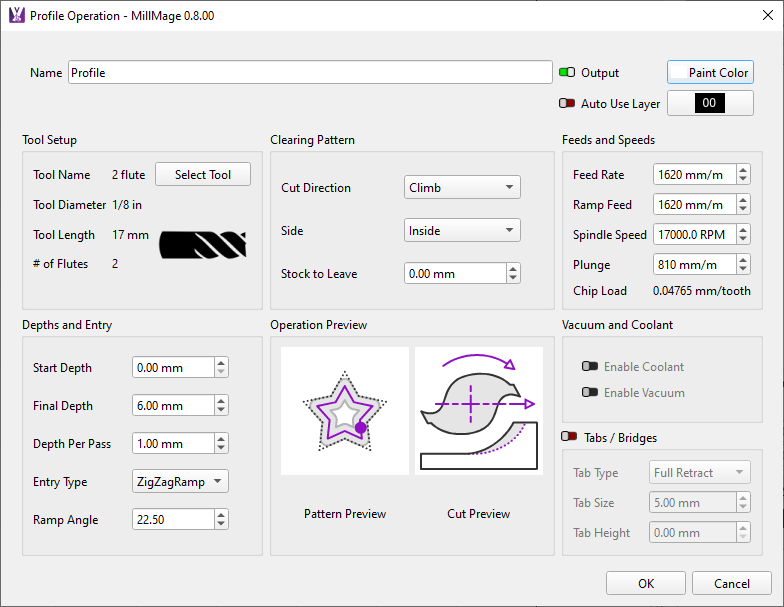
Task: Click the MillMage app icon in title bar
Action: point(16,16)
